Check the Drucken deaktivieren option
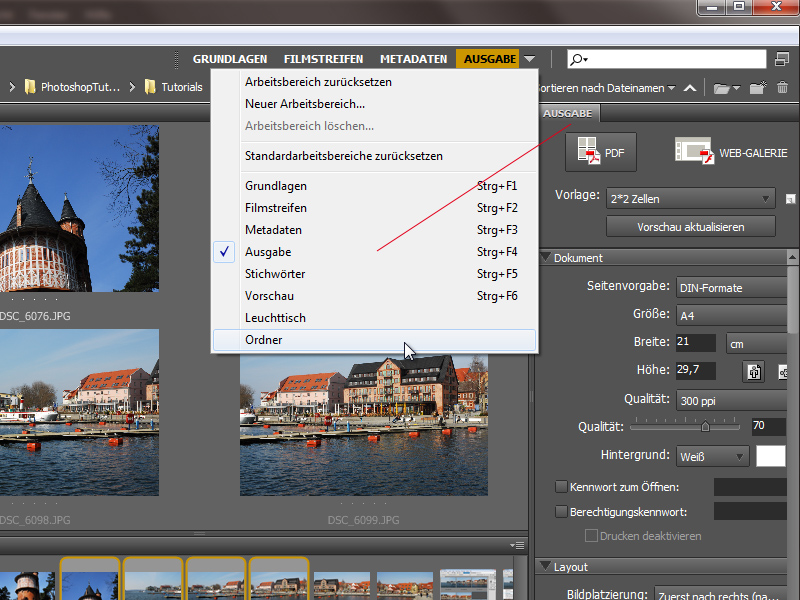The image size is (800, 600). tap(591, 536)
